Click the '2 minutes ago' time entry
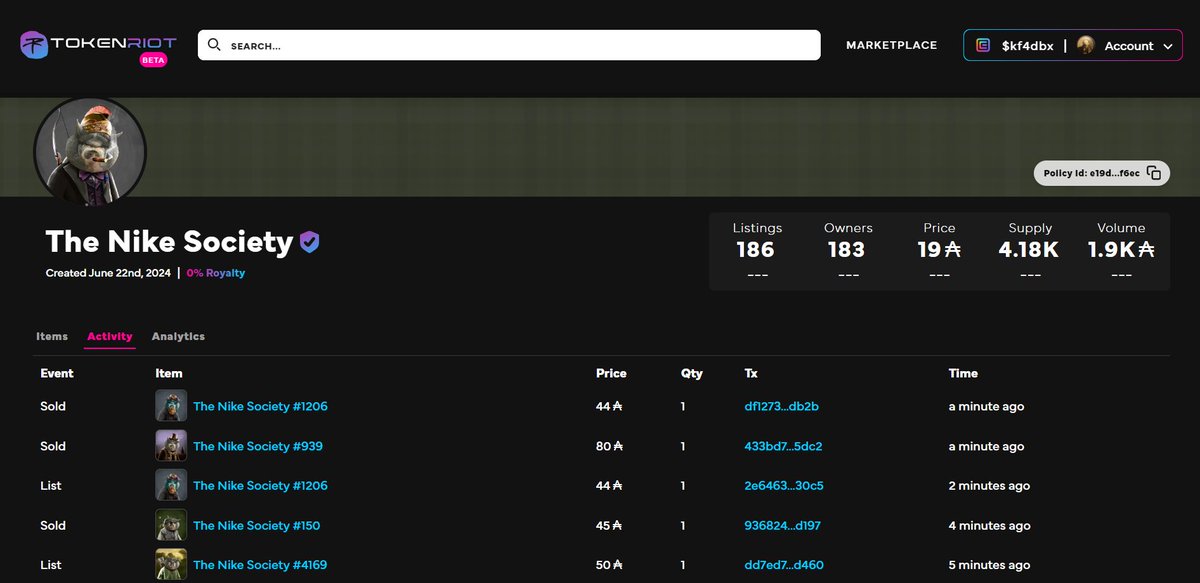Screen dimensions: 1200x583 pyautogui.click(x=990, y=486)
